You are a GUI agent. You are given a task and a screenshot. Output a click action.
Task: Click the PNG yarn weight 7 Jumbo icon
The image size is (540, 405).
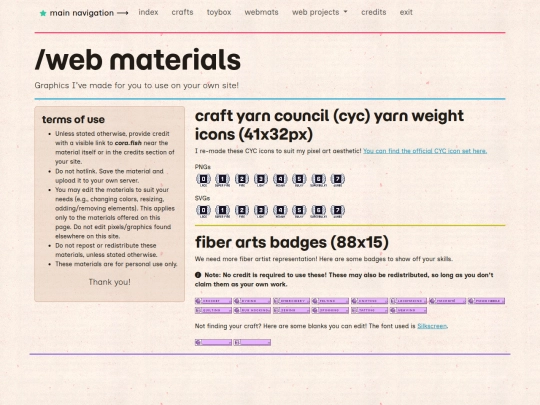tap(338, 180)
